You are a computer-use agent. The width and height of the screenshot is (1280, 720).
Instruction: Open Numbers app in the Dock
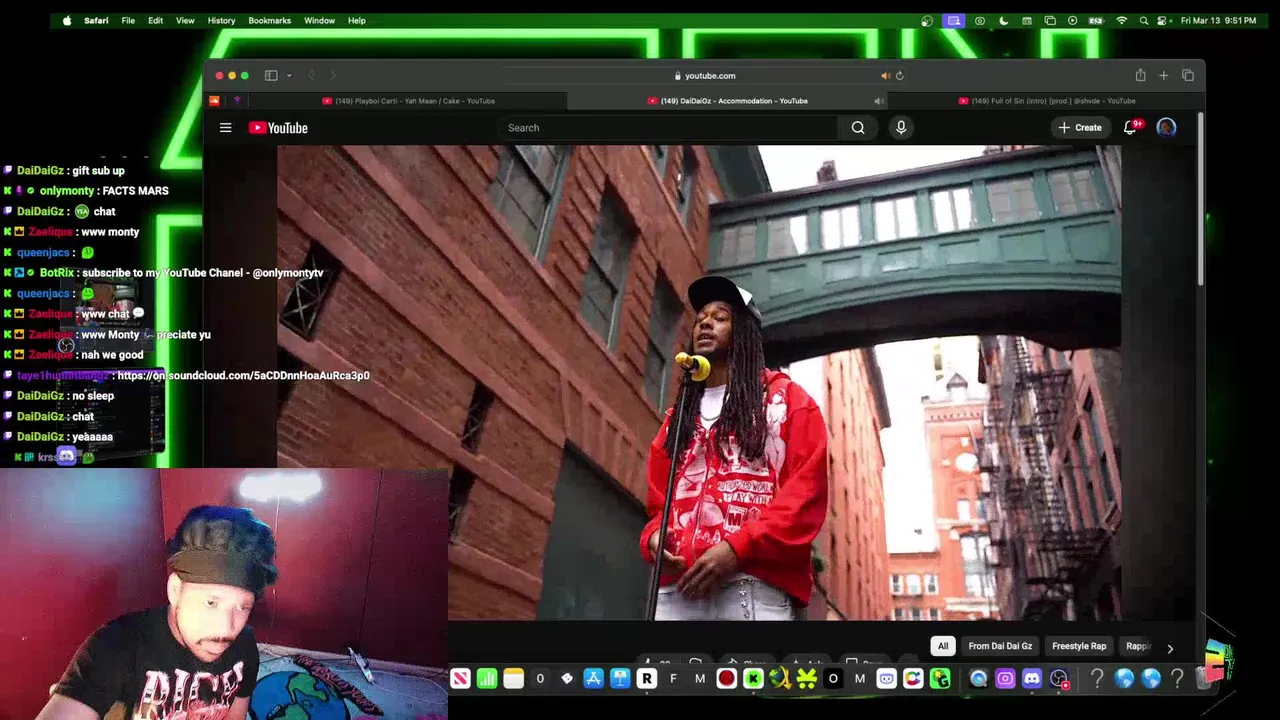click(x=487, y=679)
